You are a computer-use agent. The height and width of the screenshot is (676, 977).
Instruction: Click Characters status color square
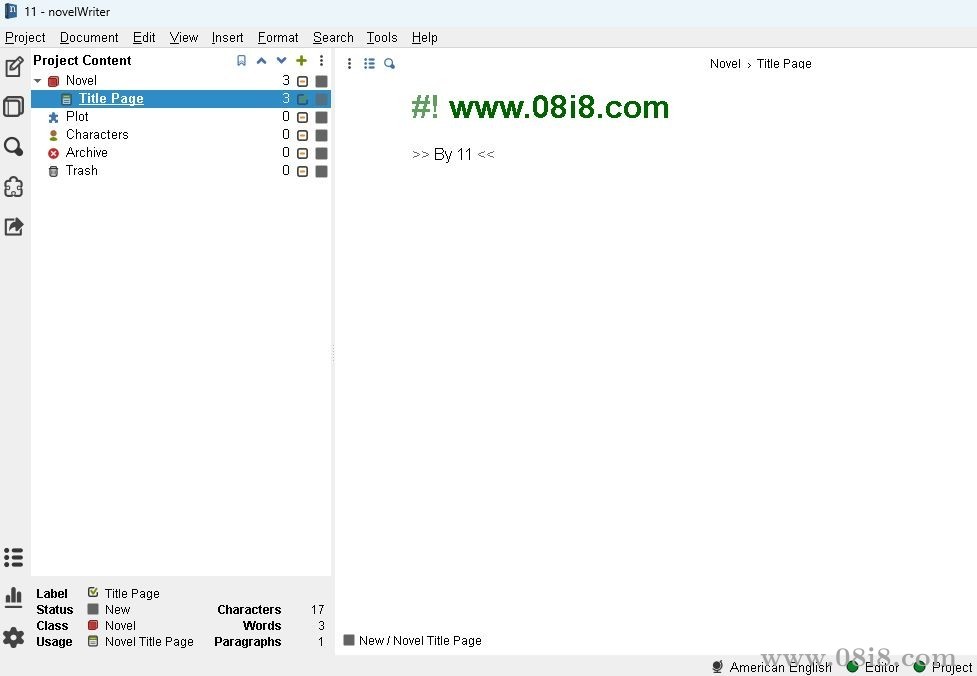tap(322, 135)
